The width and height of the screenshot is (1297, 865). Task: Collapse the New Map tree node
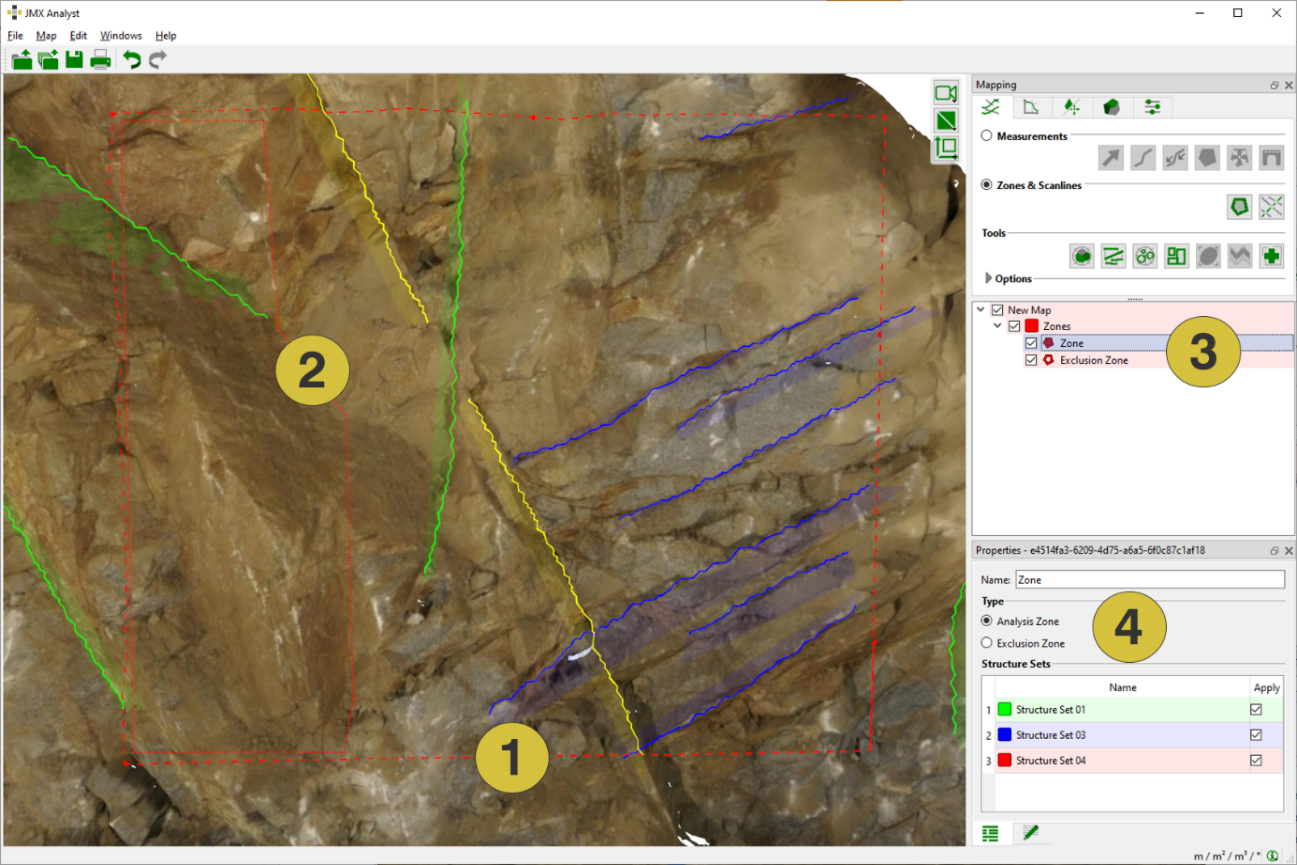(x=981, y=310)
